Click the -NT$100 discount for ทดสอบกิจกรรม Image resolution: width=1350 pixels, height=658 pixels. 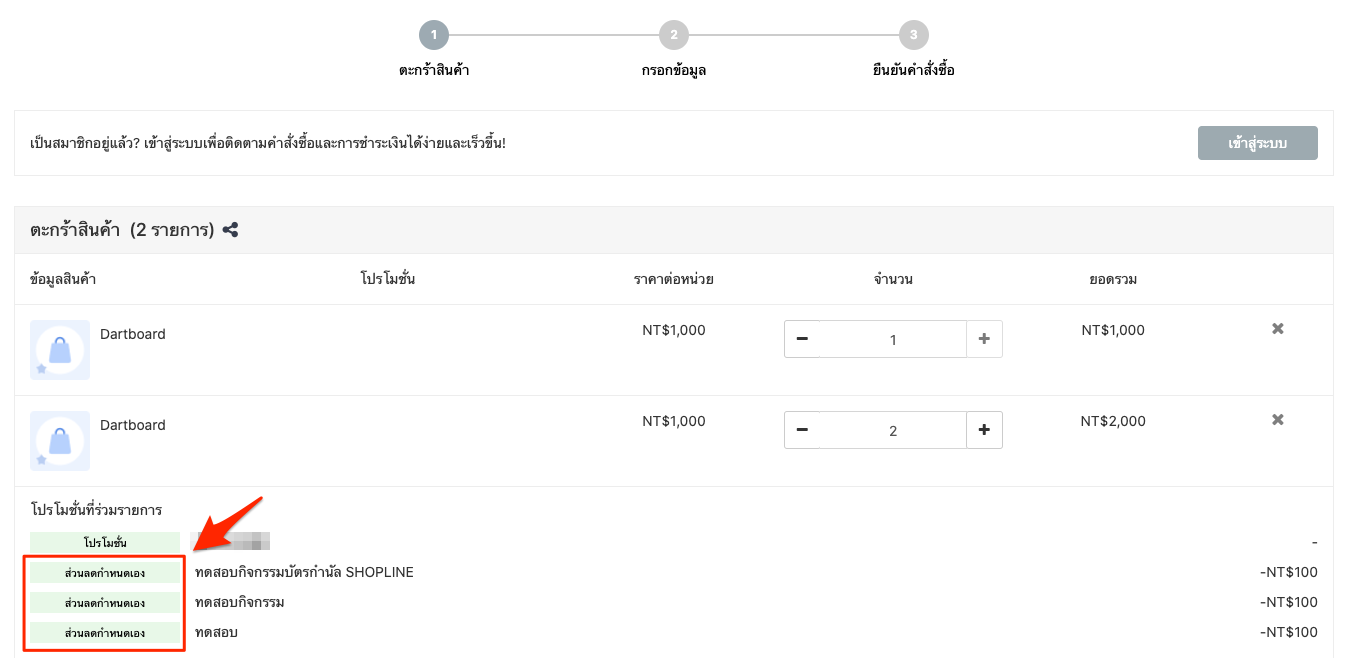1289,602
